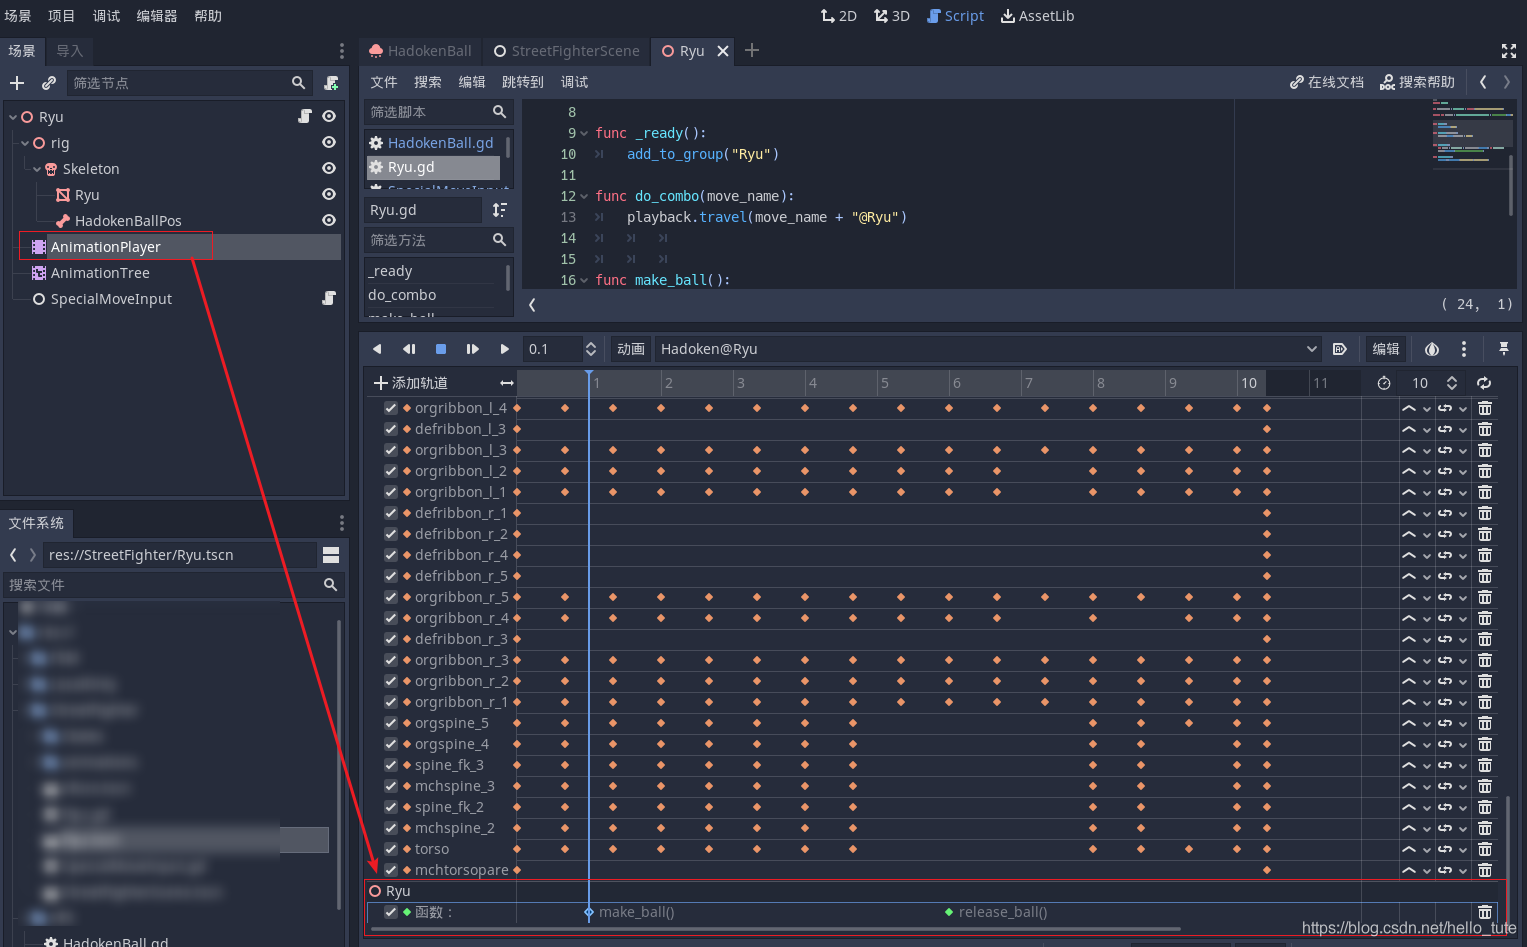The image size is (1527, 947).
Task: Fold the make_ball function
Action: [584, 280]
